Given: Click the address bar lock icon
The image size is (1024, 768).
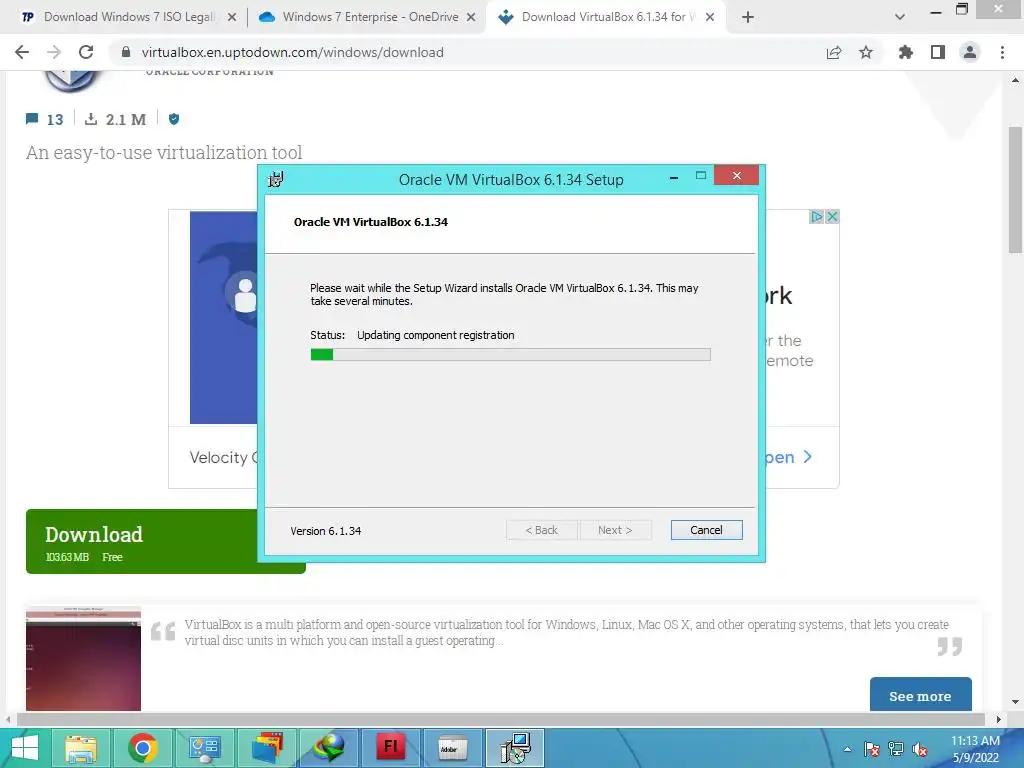Looking at the screenshot, I should coord(125,52).
